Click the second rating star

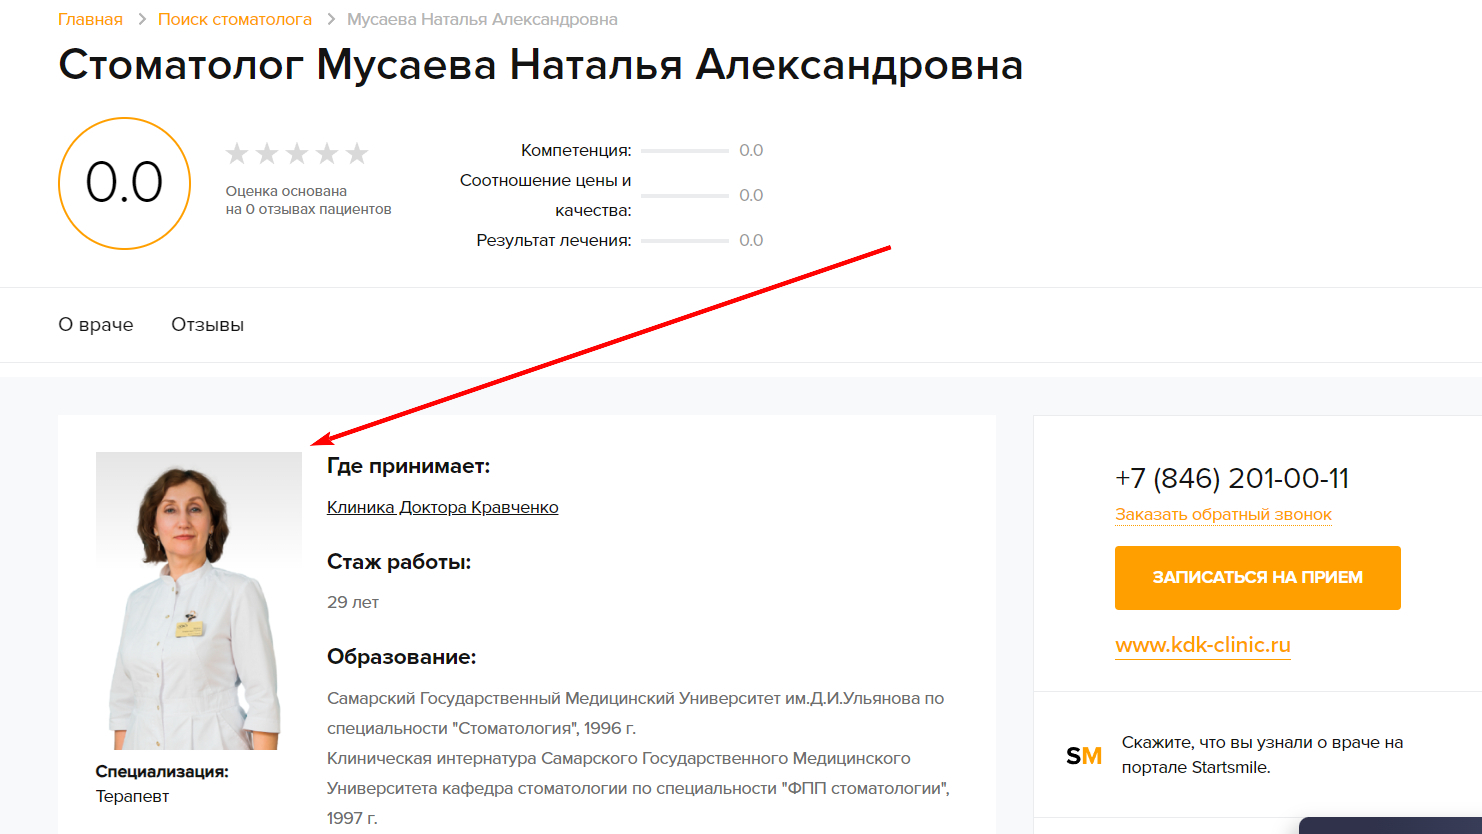[x=267, y=153]
